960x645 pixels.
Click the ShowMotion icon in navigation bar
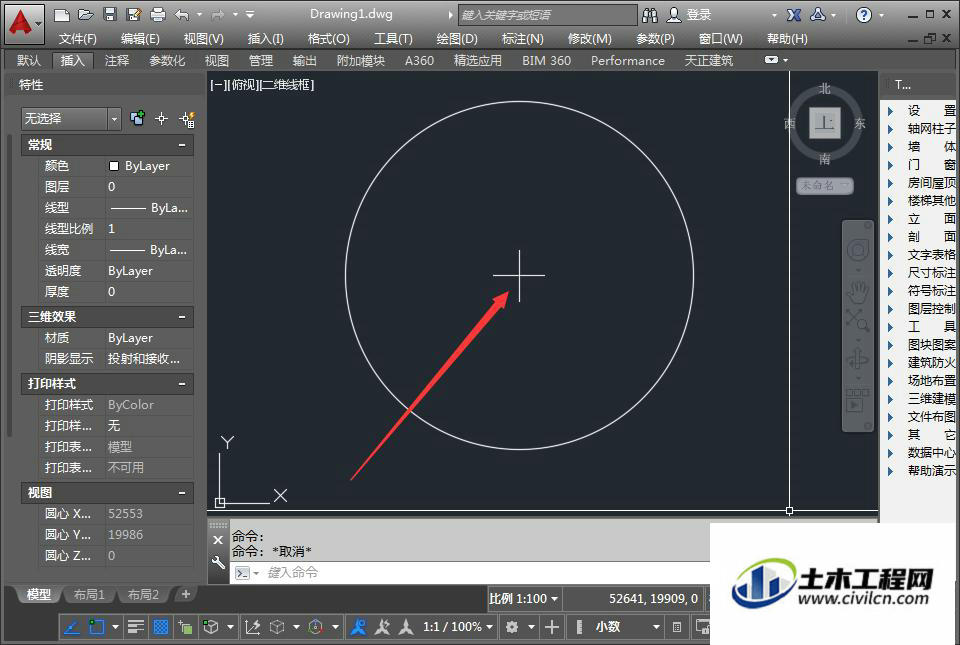857,400
